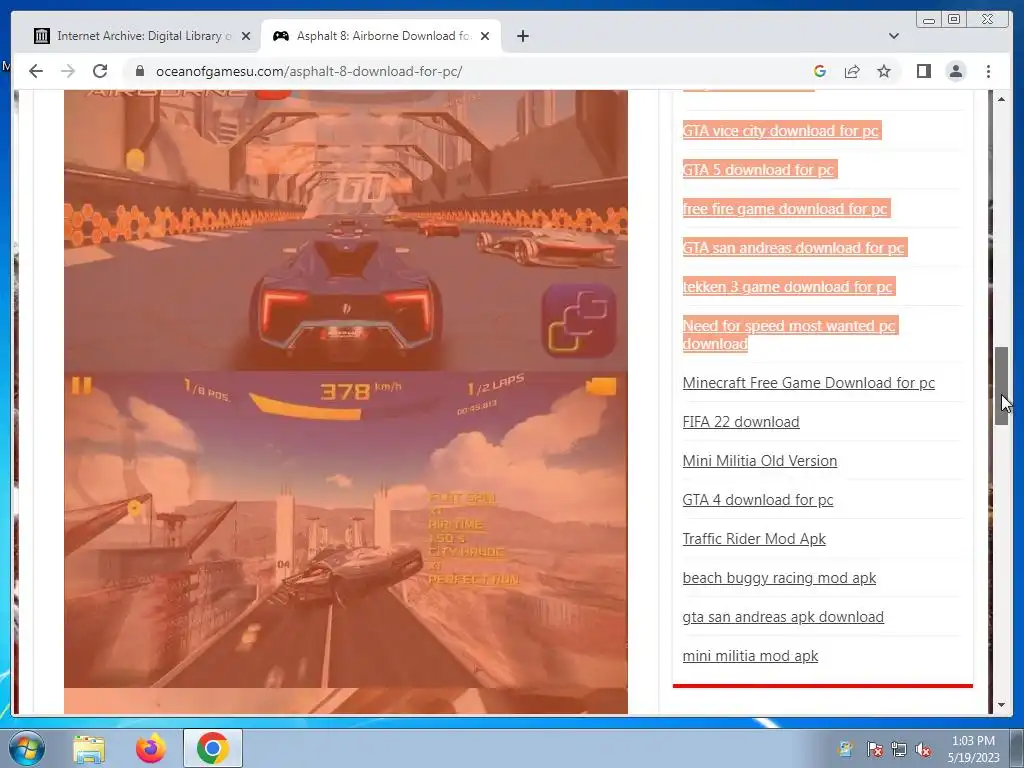Screen dimensions: 1024x768
Task: Open the Google search icon in address bar
Action: (x=820, y=71)
